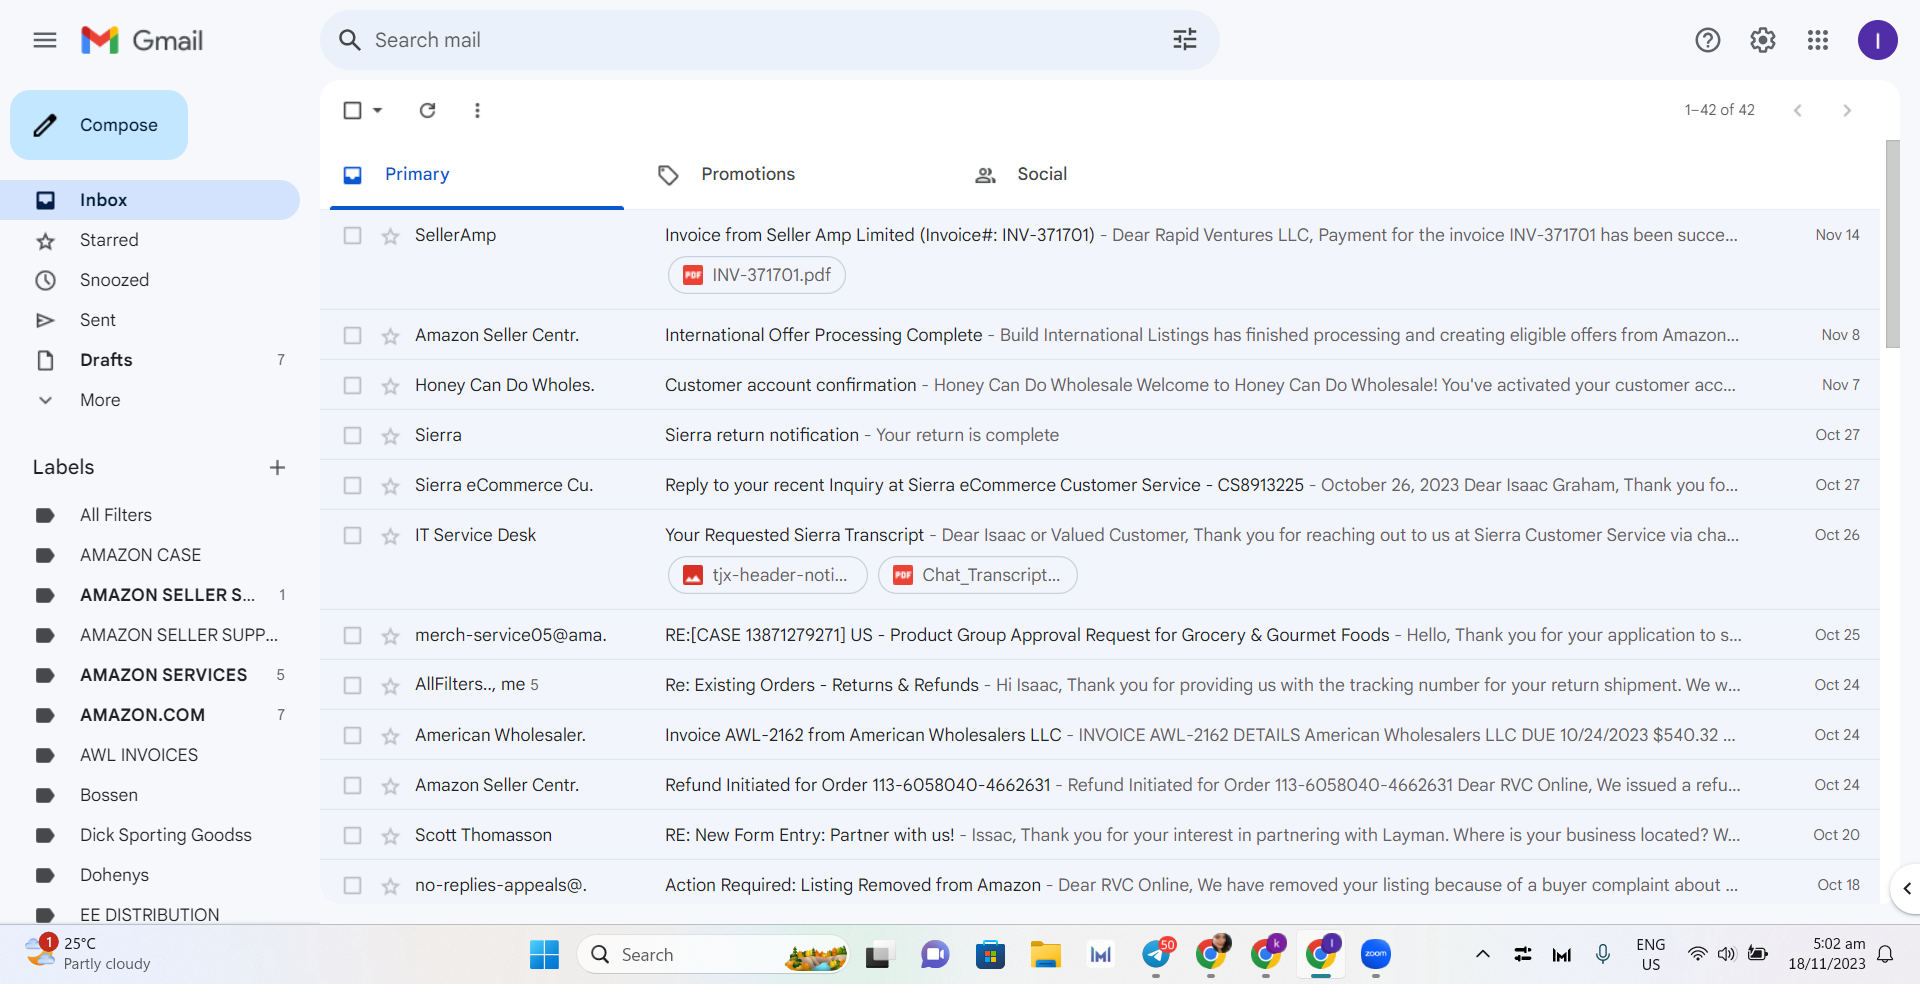Show hidden system tray icons

(x=1482, y=955)
